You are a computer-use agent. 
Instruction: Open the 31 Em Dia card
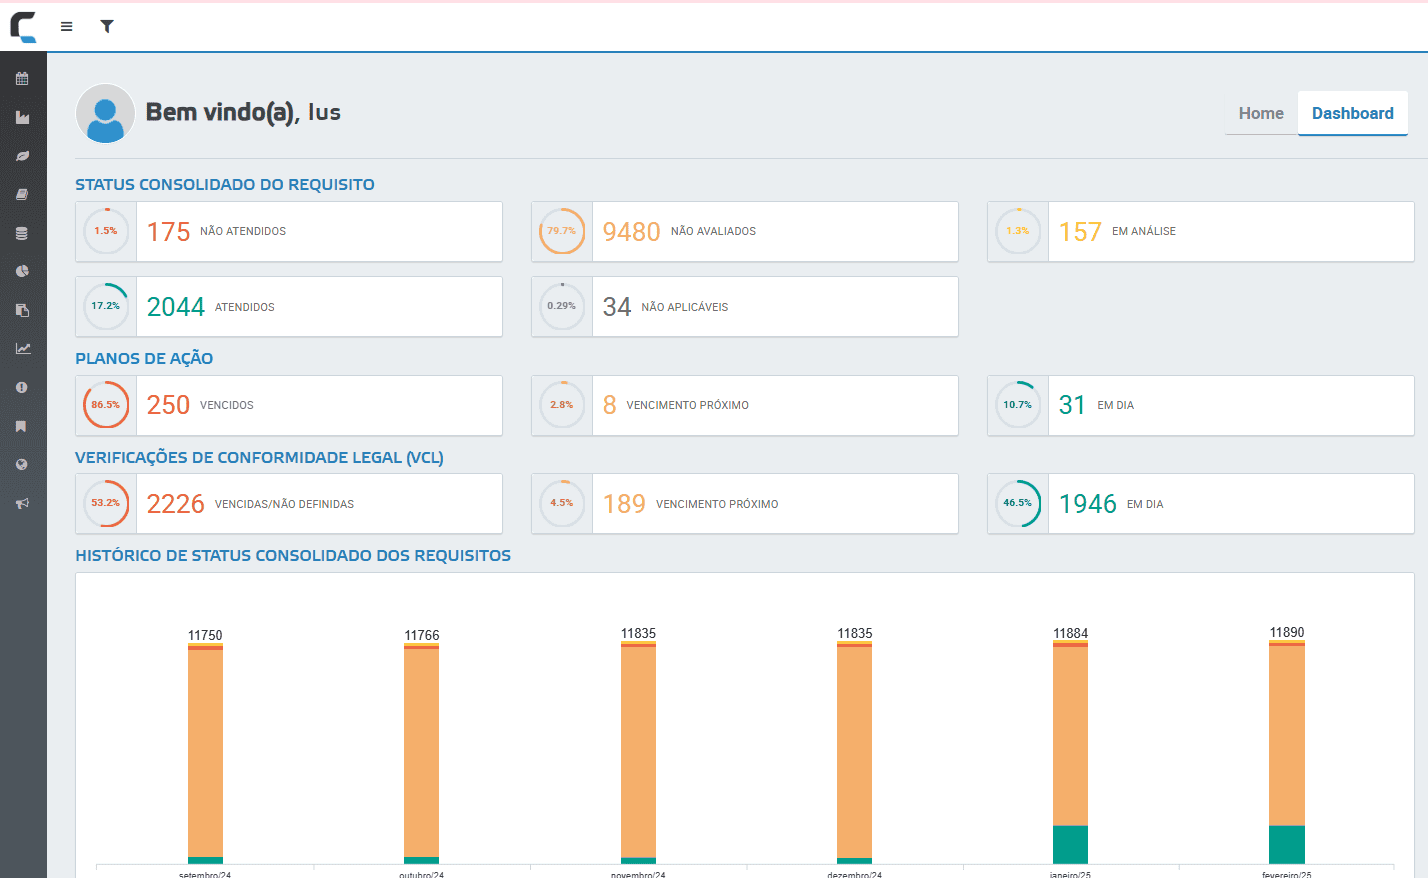click(x=1201, y=405)
